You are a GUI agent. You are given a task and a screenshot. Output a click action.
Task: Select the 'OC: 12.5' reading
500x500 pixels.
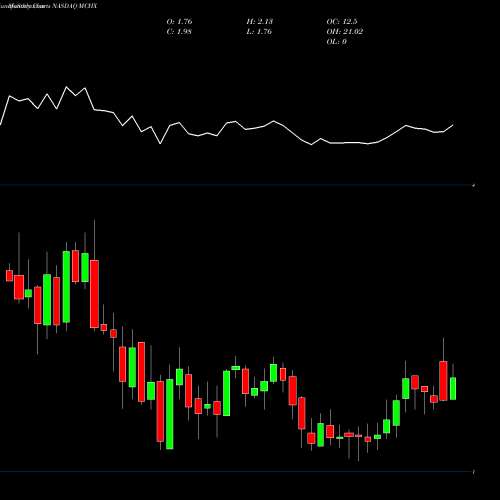[342, 22]
